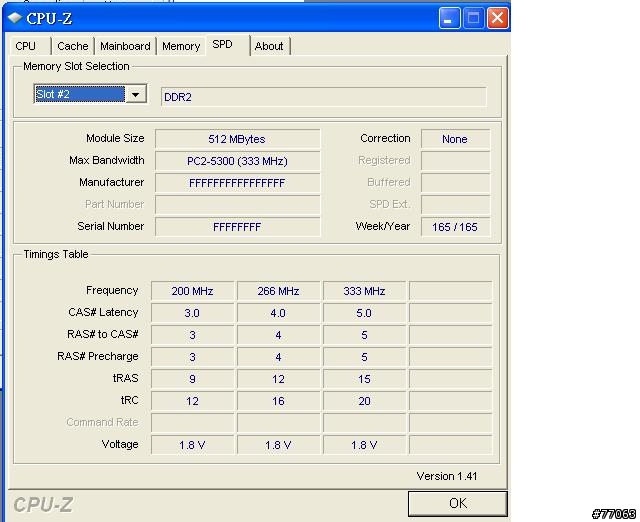Close the CPU-Z window
Viewport: 640px width, 522px height.
[498, 18]
